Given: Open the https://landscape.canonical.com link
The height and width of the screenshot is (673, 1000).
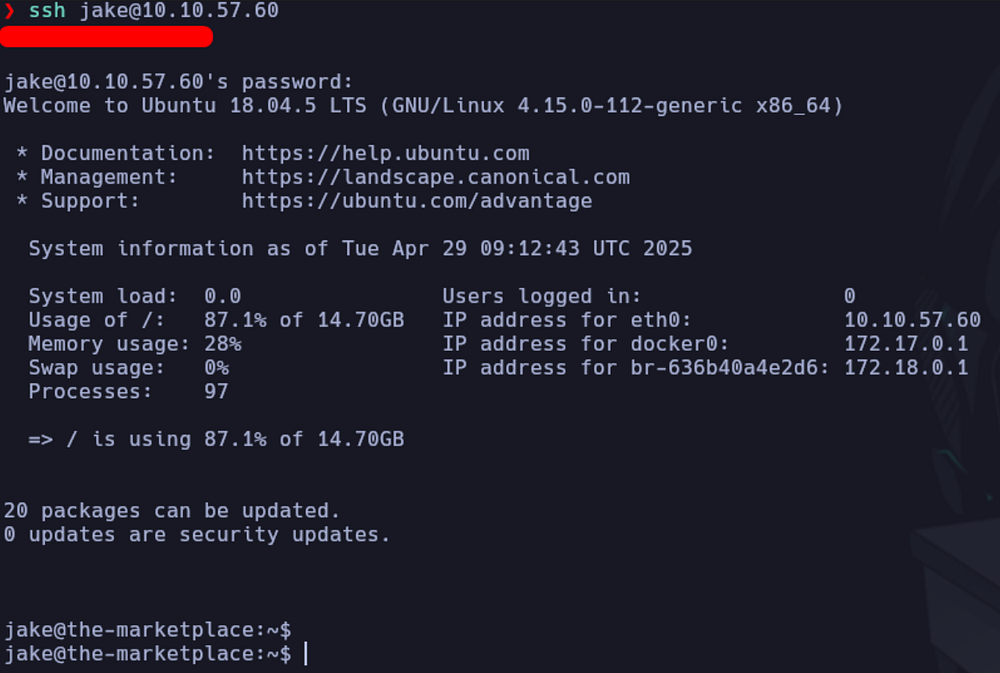Looking at the screenshot, I should click(x=436, y=177).
